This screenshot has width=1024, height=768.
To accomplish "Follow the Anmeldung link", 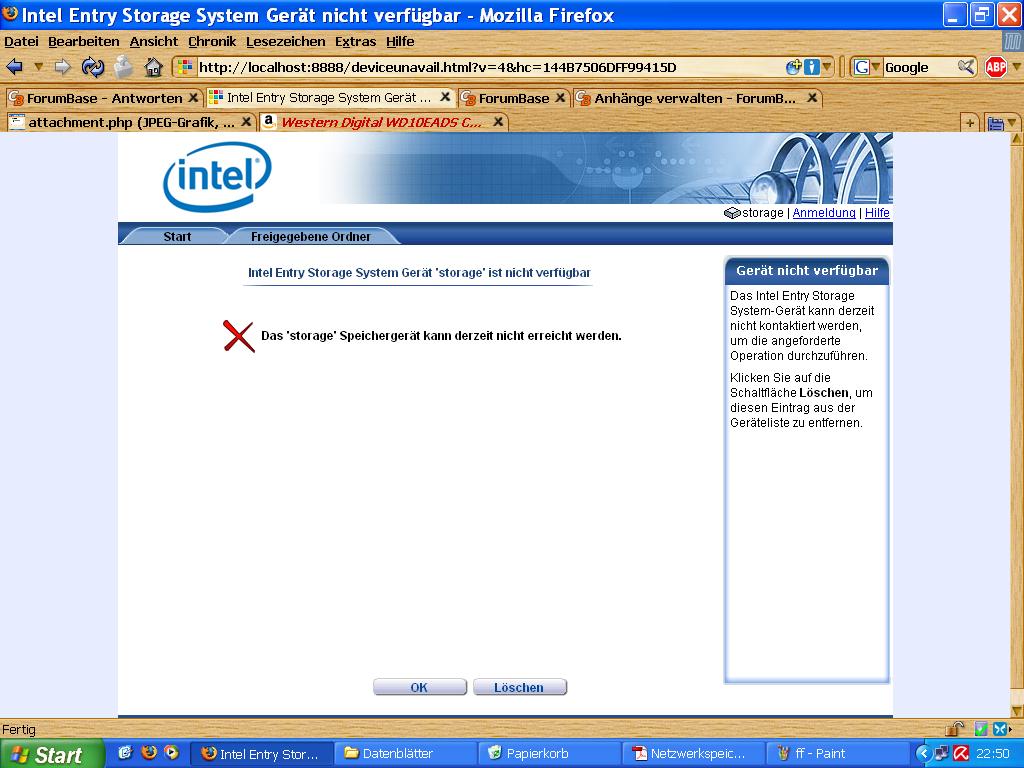I will point(824,213).
